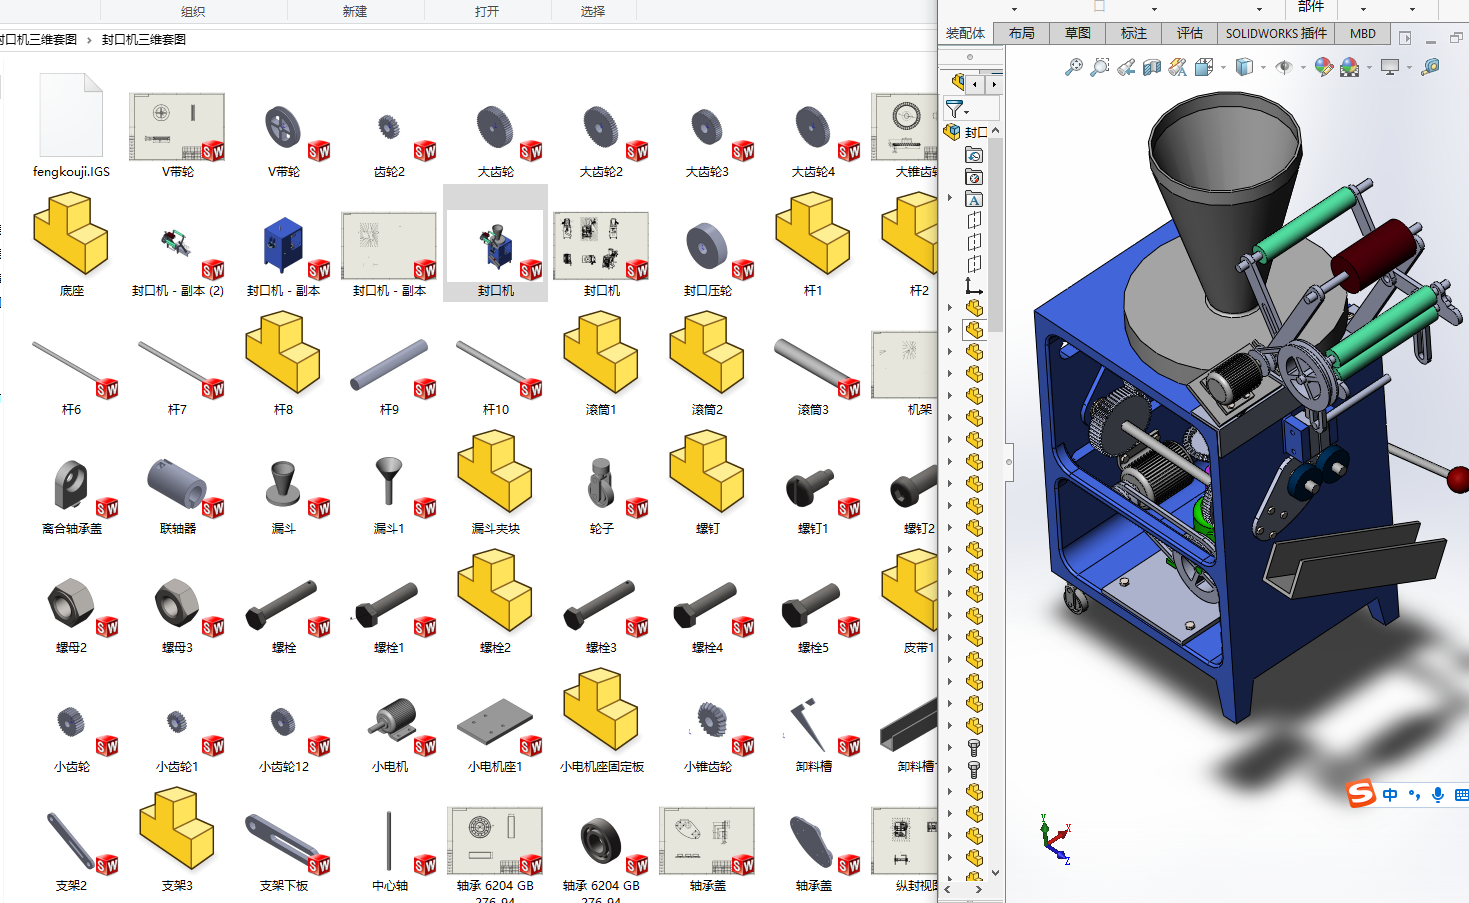The image size is (1469, 903).
Task: Open the Display Style dropdown arrow
Action: click(1263, 68)
